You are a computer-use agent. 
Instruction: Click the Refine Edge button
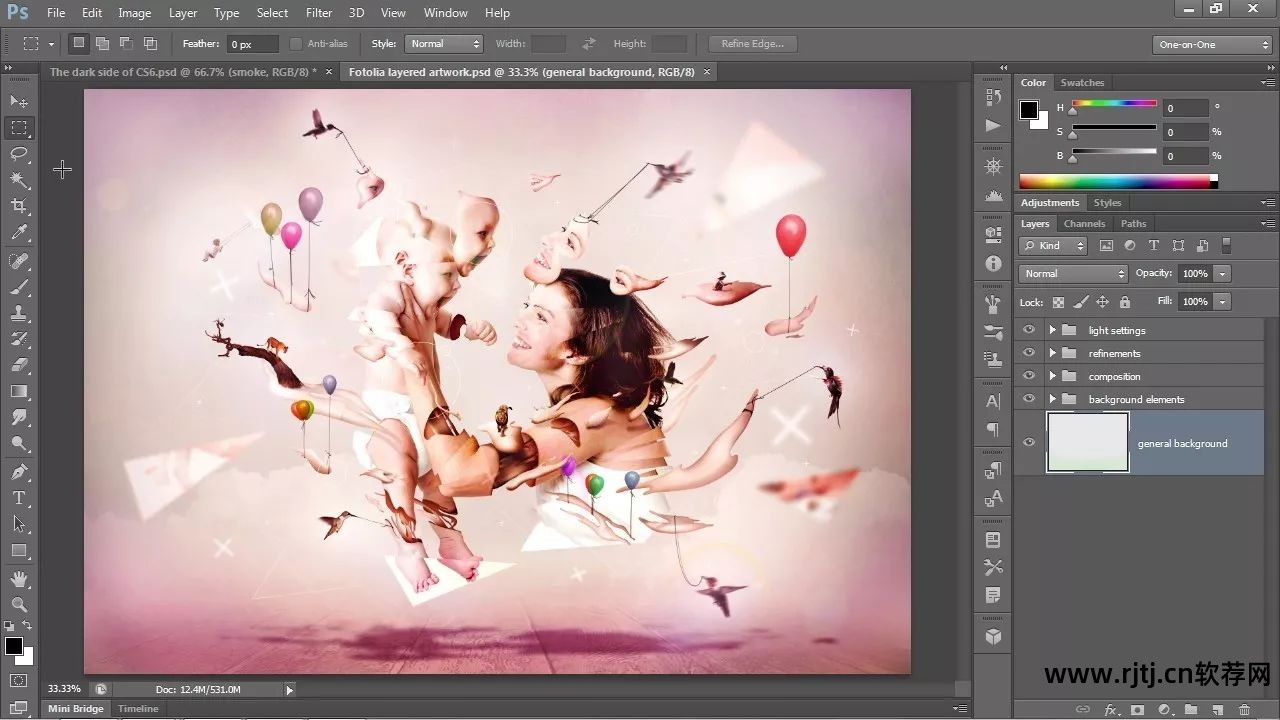pos(752,44)
